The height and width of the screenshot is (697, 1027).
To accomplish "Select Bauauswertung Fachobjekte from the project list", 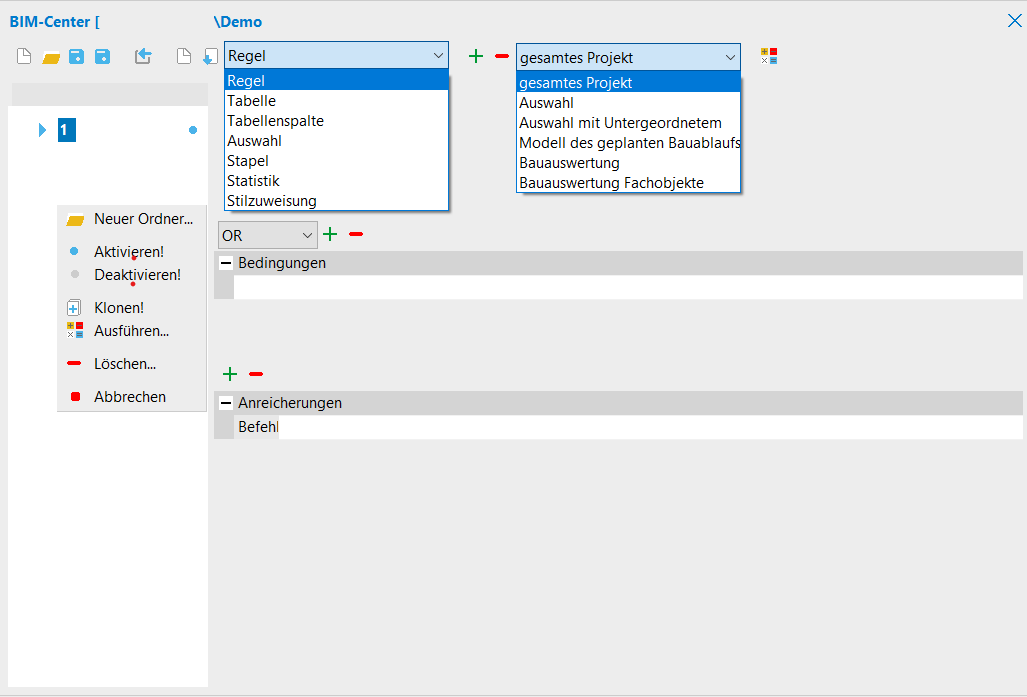I will 611,182.
